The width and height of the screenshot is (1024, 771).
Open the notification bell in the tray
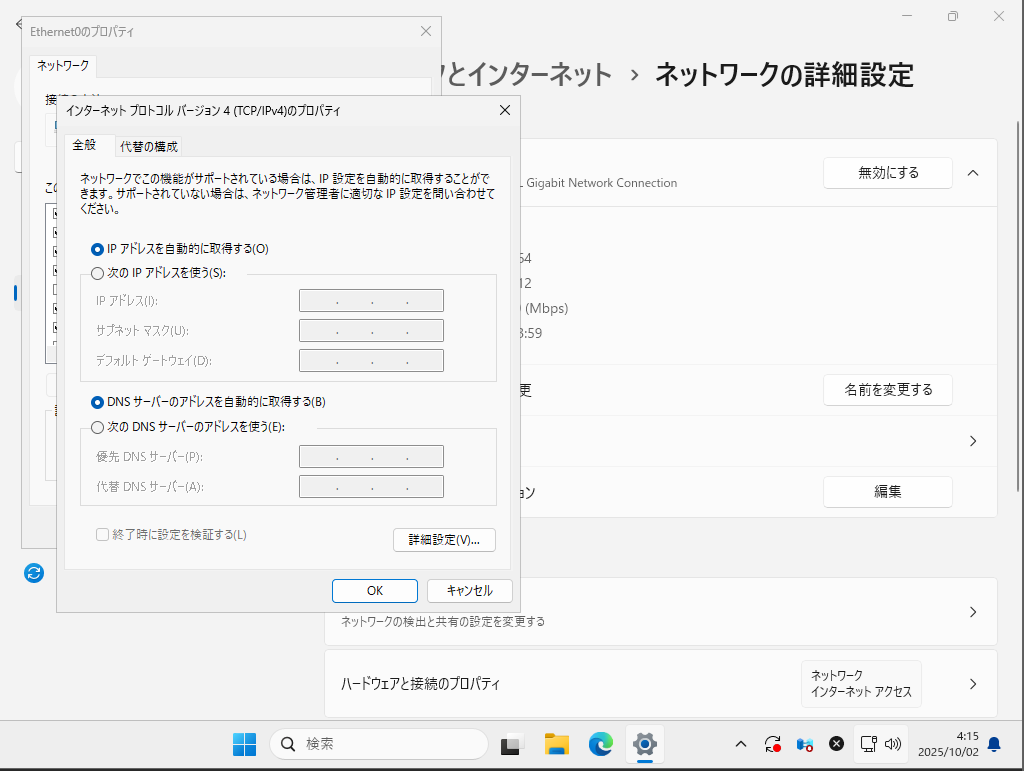tap(994, 744)
